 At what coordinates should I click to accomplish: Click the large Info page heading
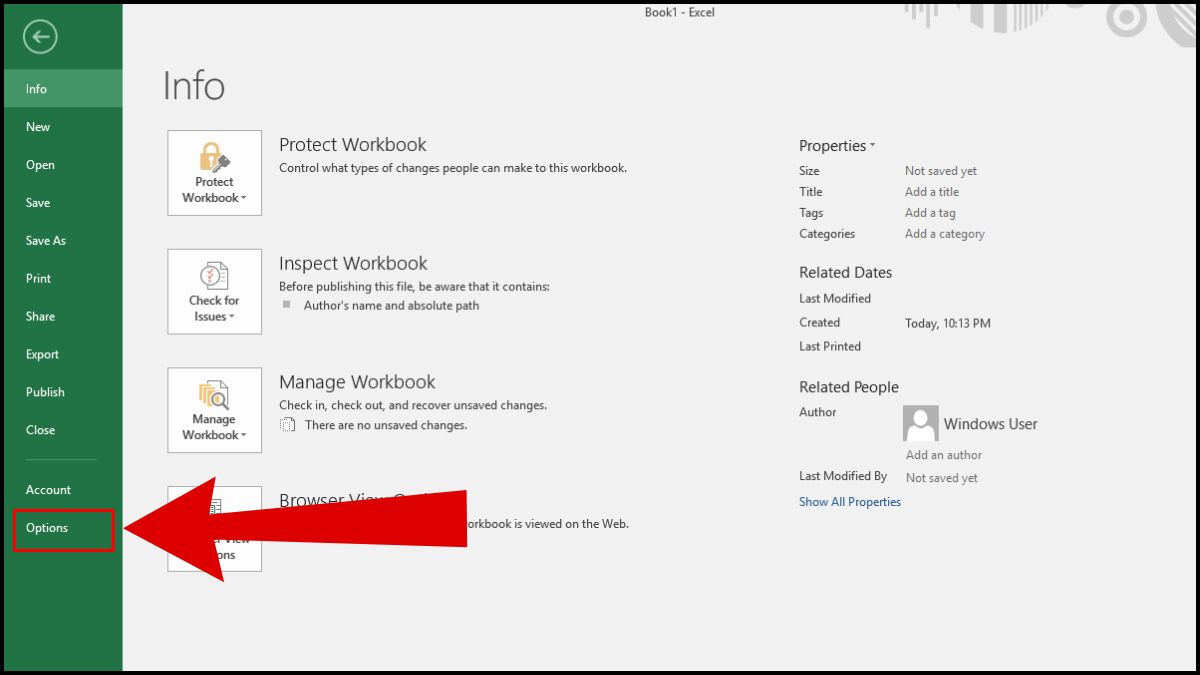(194, 86)
